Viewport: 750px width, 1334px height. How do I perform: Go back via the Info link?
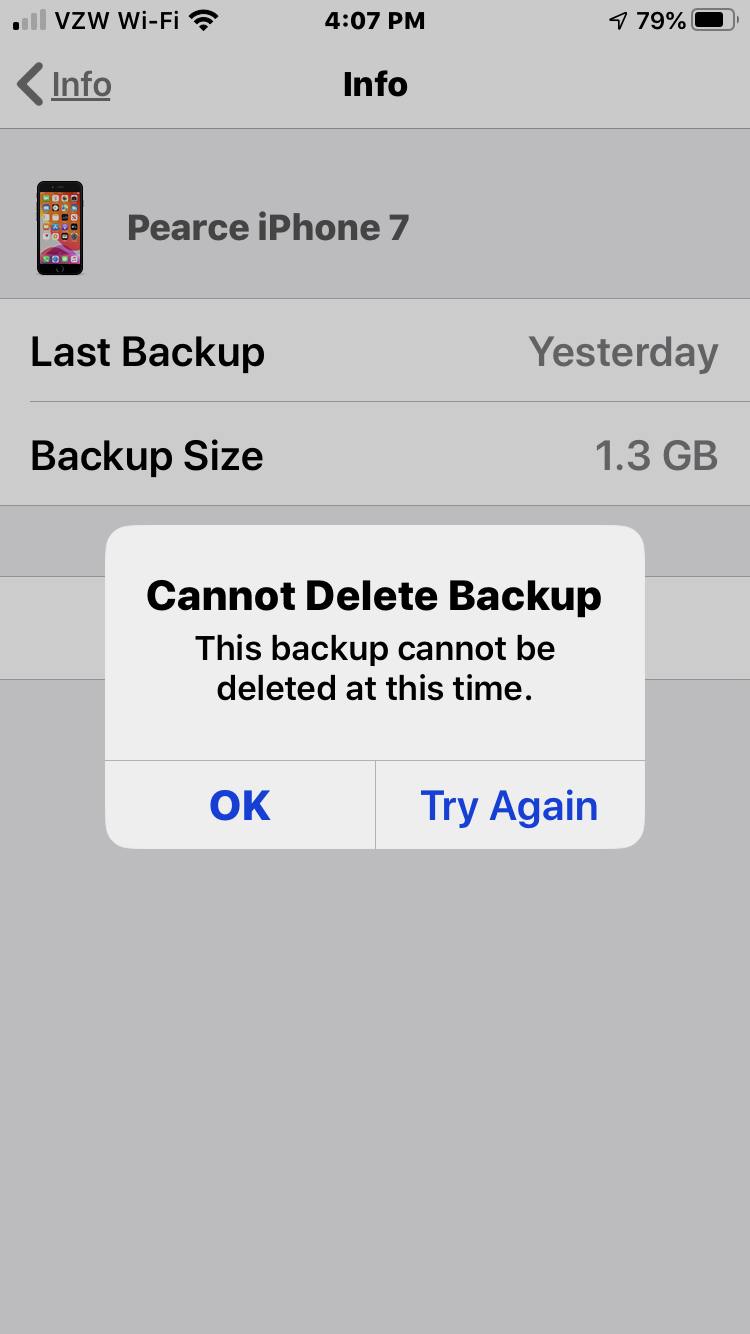[x=81, y=84]
